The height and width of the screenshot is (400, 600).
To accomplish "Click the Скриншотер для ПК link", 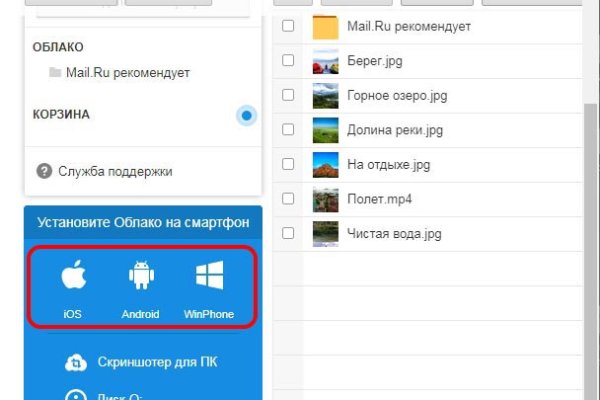I will 157,362.
